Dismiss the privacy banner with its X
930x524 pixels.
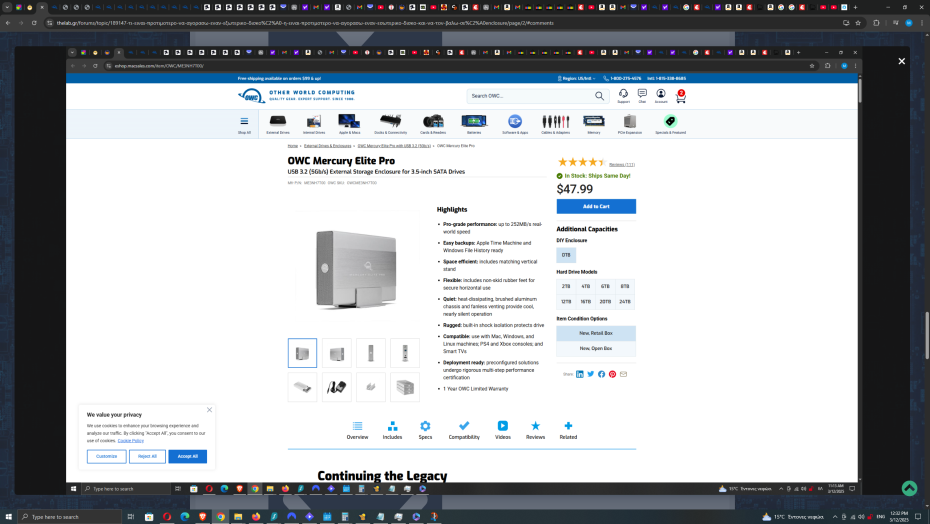[x=209, y=409]
